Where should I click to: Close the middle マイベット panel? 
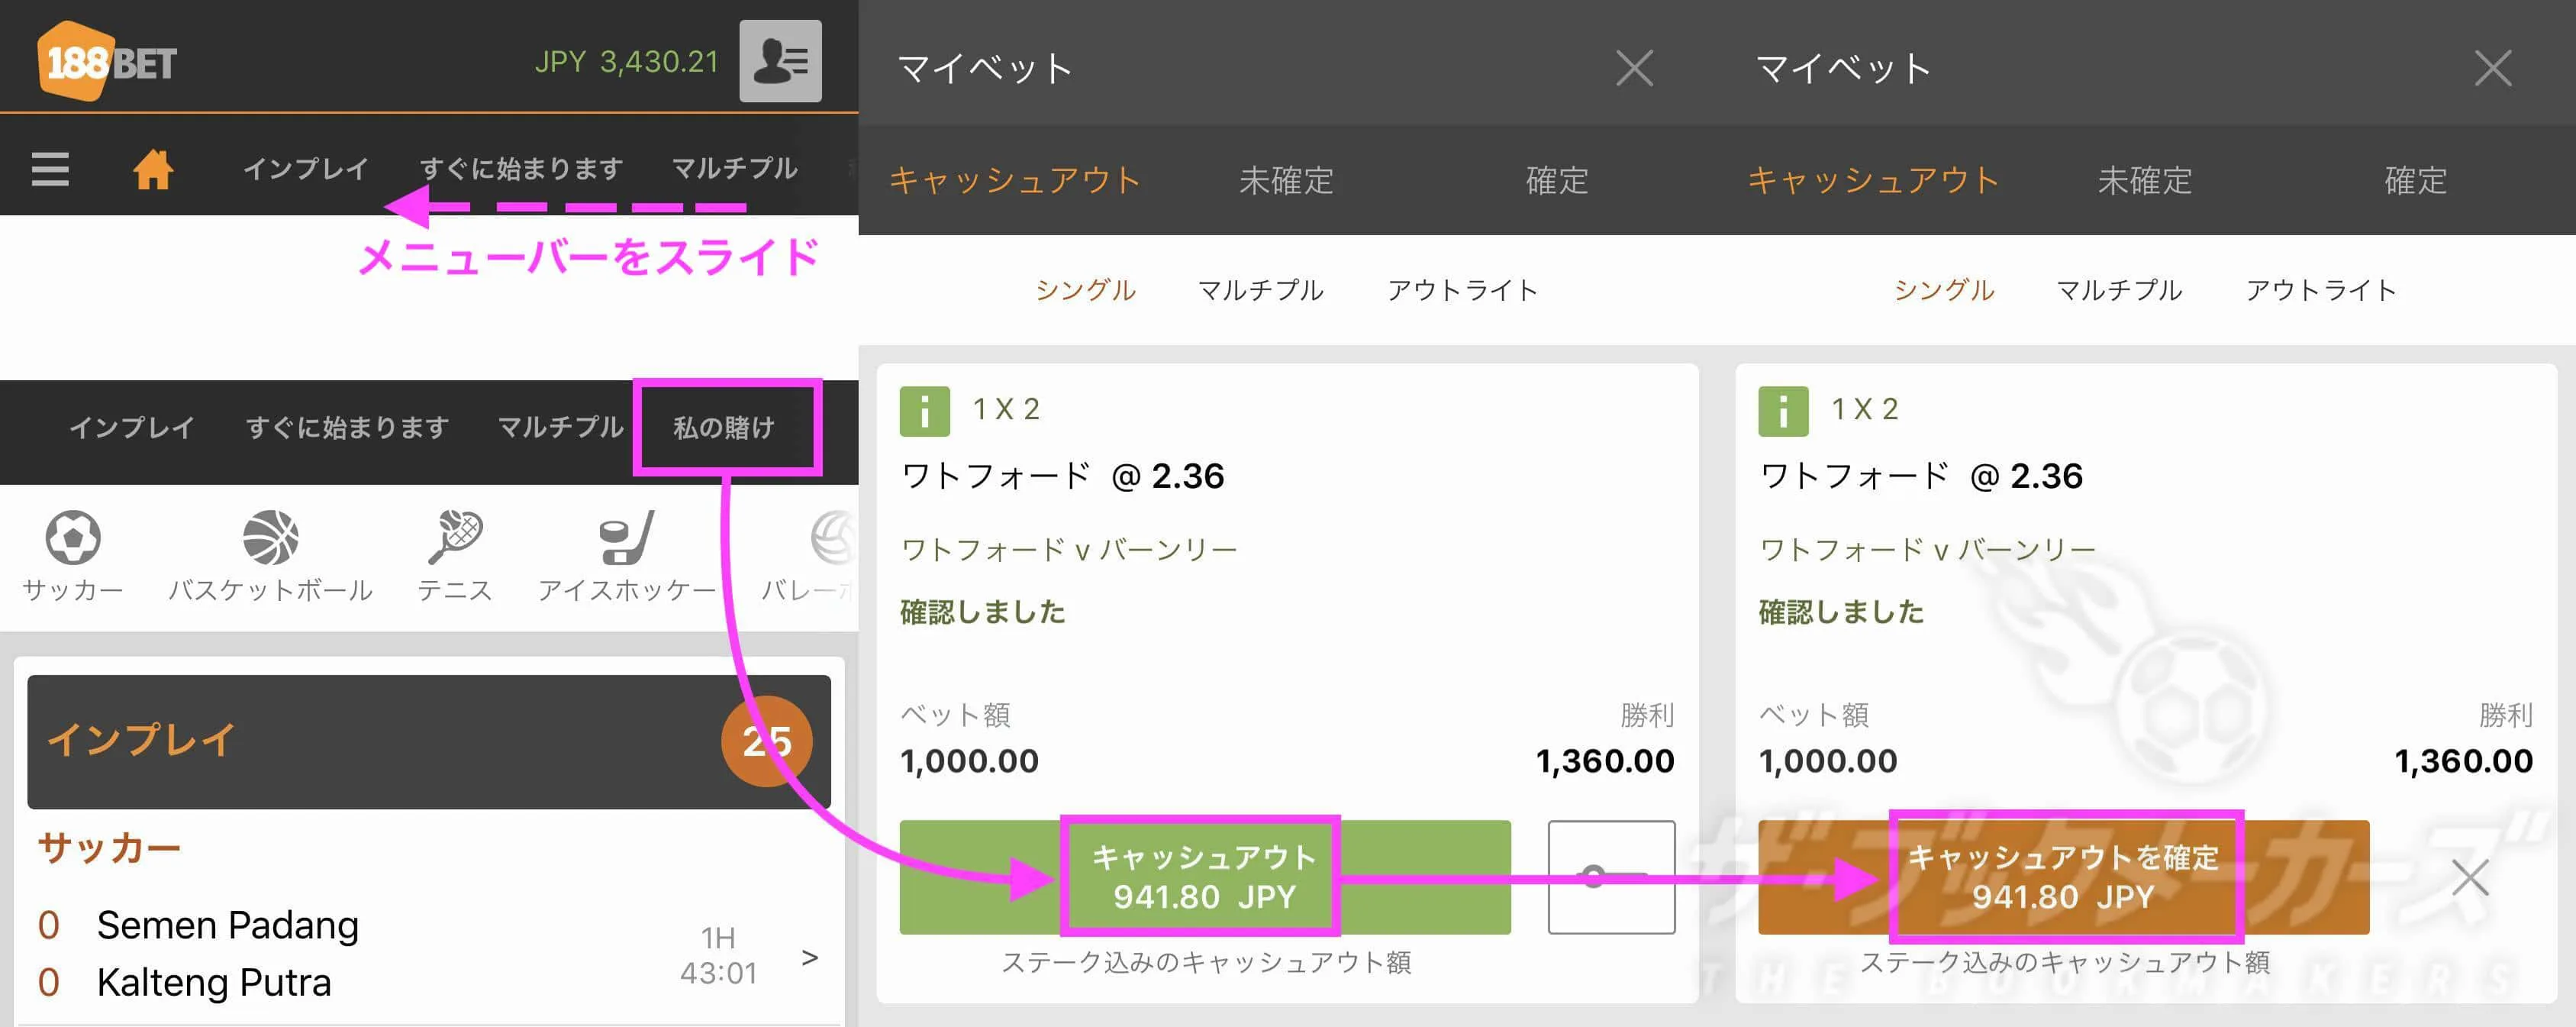click(1634, 69)
